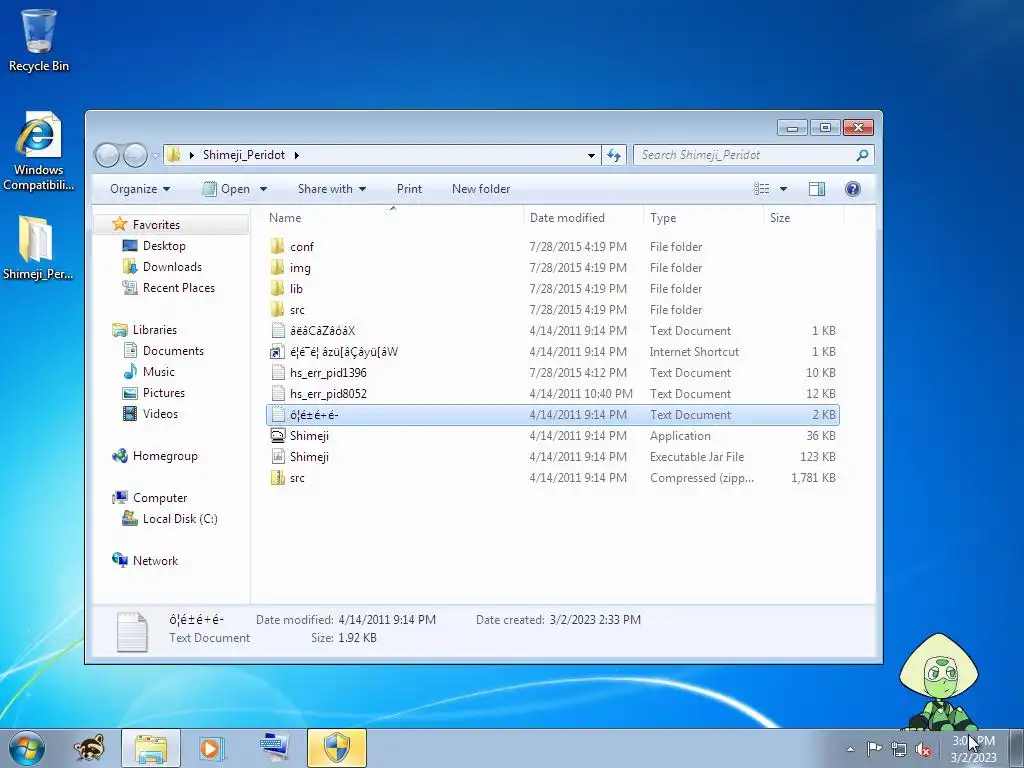The image size is (1024, 768).
Task: Click the Start button on taskbar
Action: (x=26, y=748)
